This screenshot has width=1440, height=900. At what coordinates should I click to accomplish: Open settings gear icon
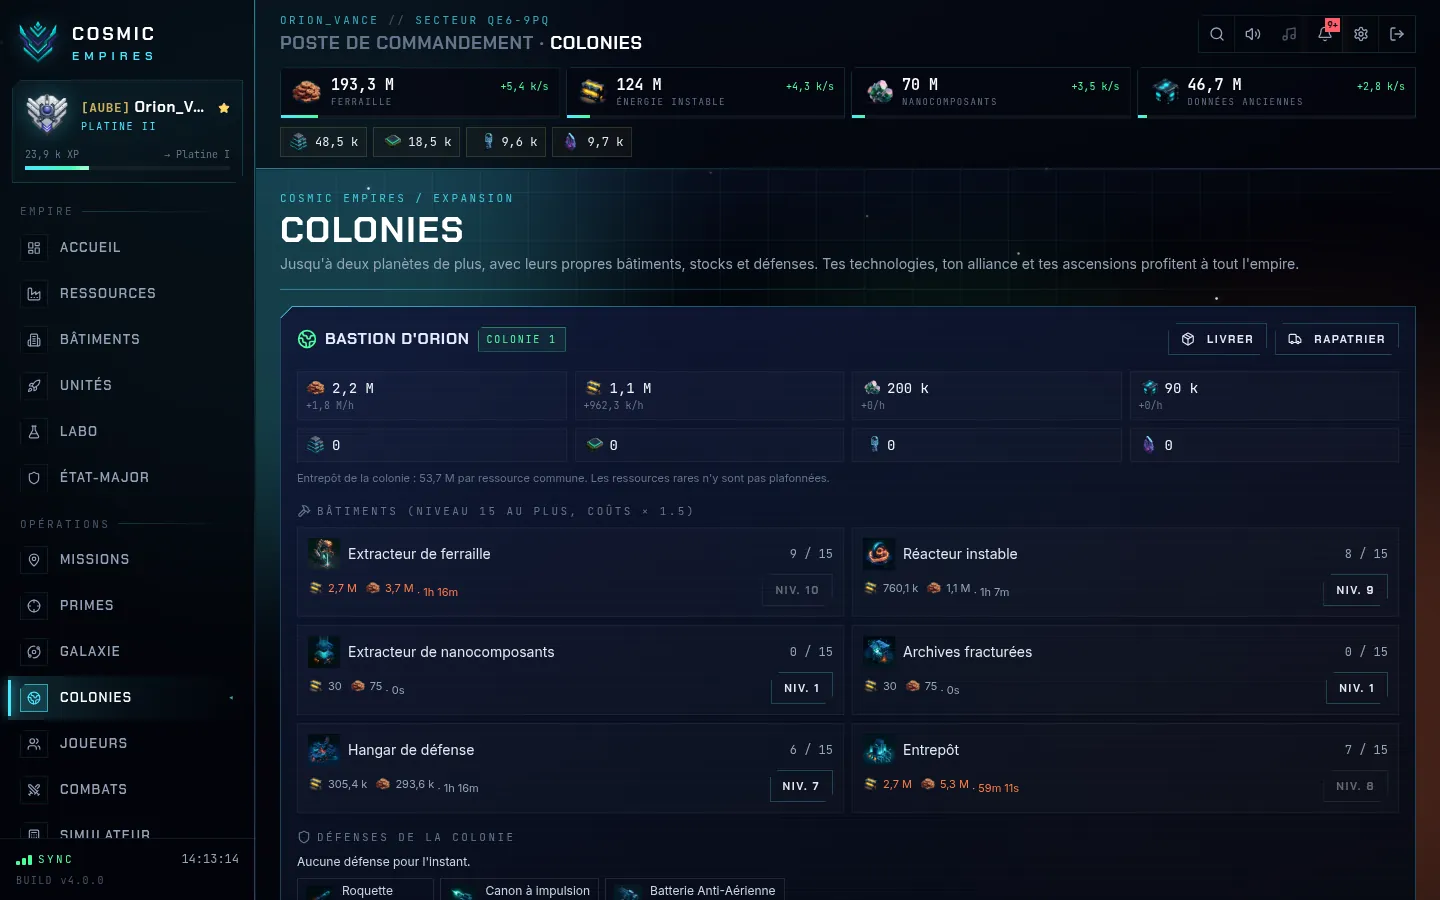point(1361,34)
